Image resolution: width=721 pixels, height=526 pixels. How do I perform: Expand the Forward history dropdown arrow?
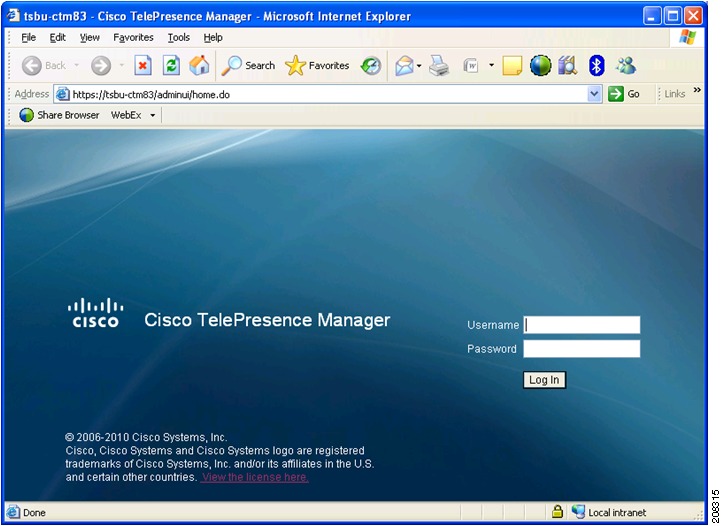pyautogui.click(x=122, y=65)
